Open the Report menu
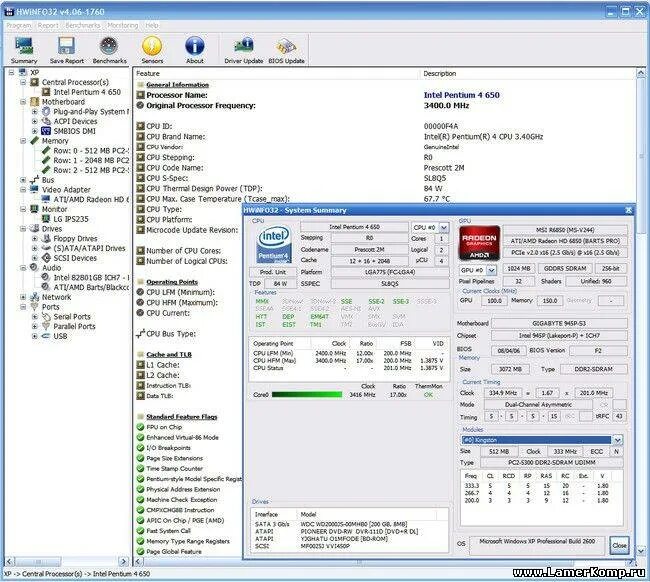This screenshot has height=582, width=650. 48,25
